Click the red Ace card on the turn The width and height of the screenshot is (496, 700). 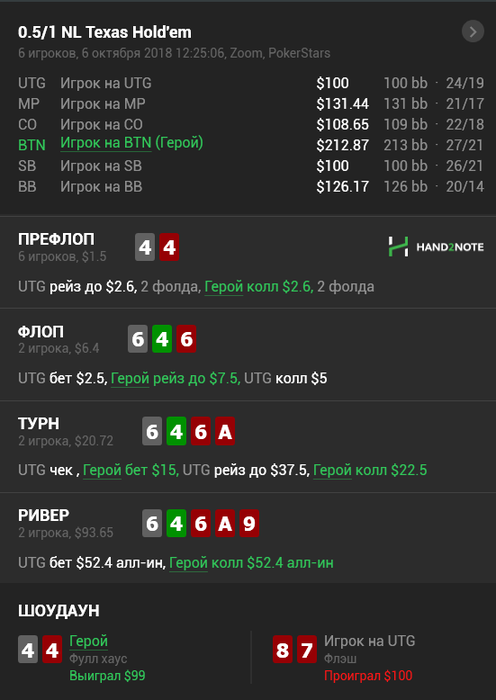point(225,431)
